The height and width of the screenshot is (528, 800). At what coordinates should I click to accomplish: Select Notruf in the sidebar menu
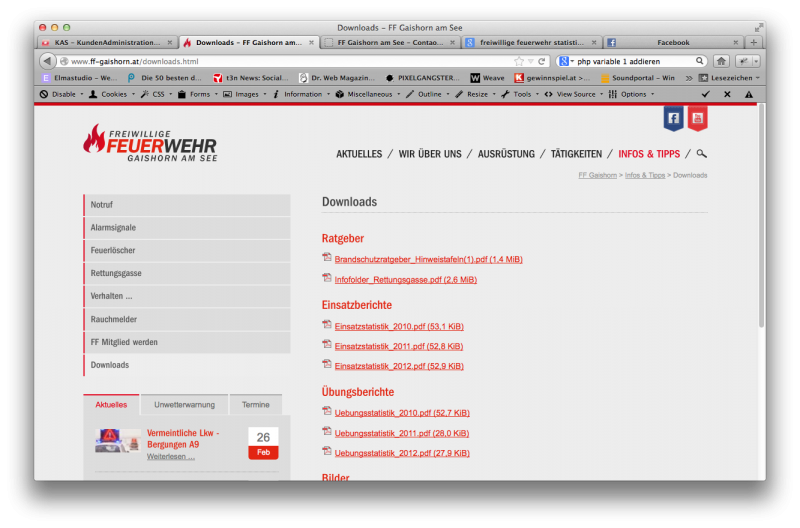[x=187, y=205]
